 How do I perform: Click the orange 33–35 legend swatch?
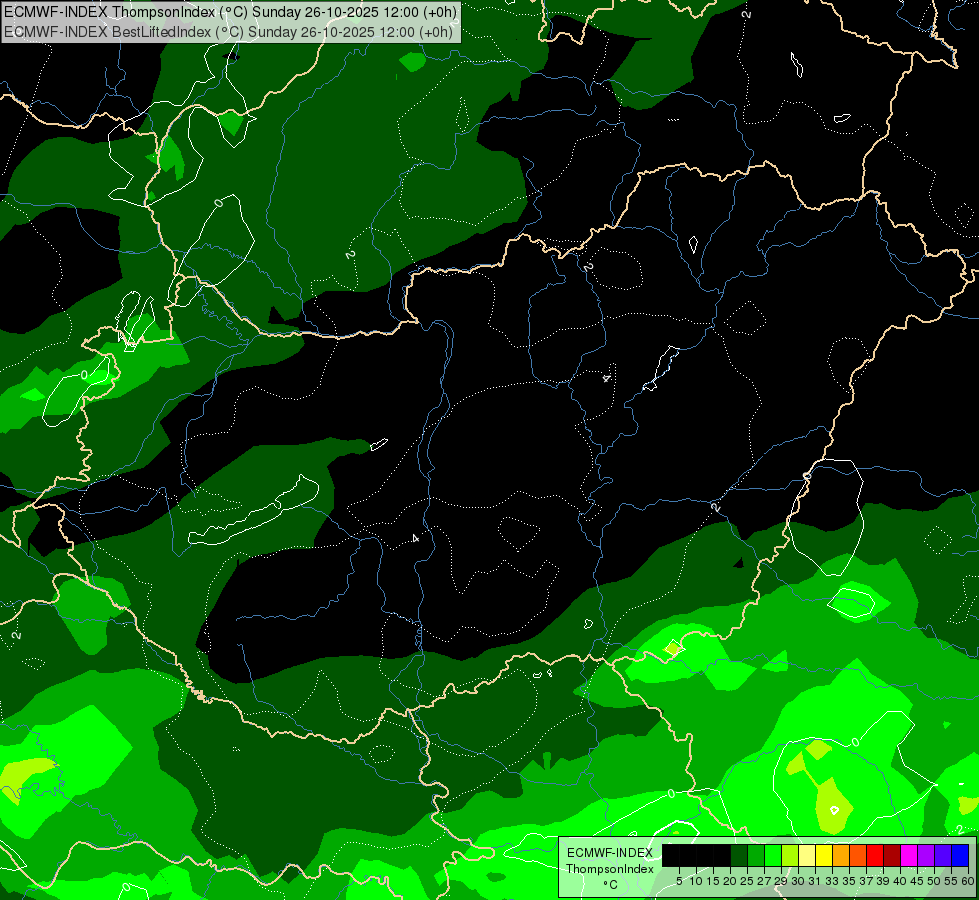[841, 855]
